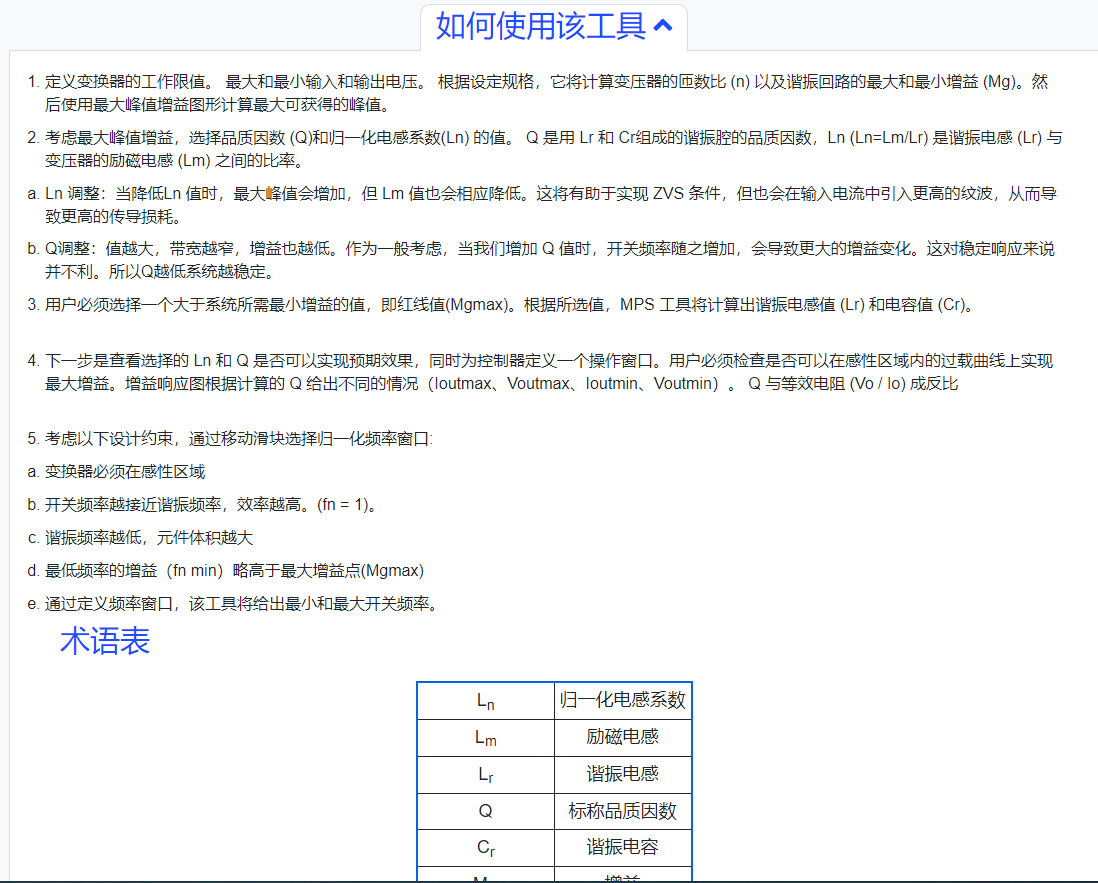Select the 归一化电感系数 table cell

pyautogui.click(x=623, y=700)
